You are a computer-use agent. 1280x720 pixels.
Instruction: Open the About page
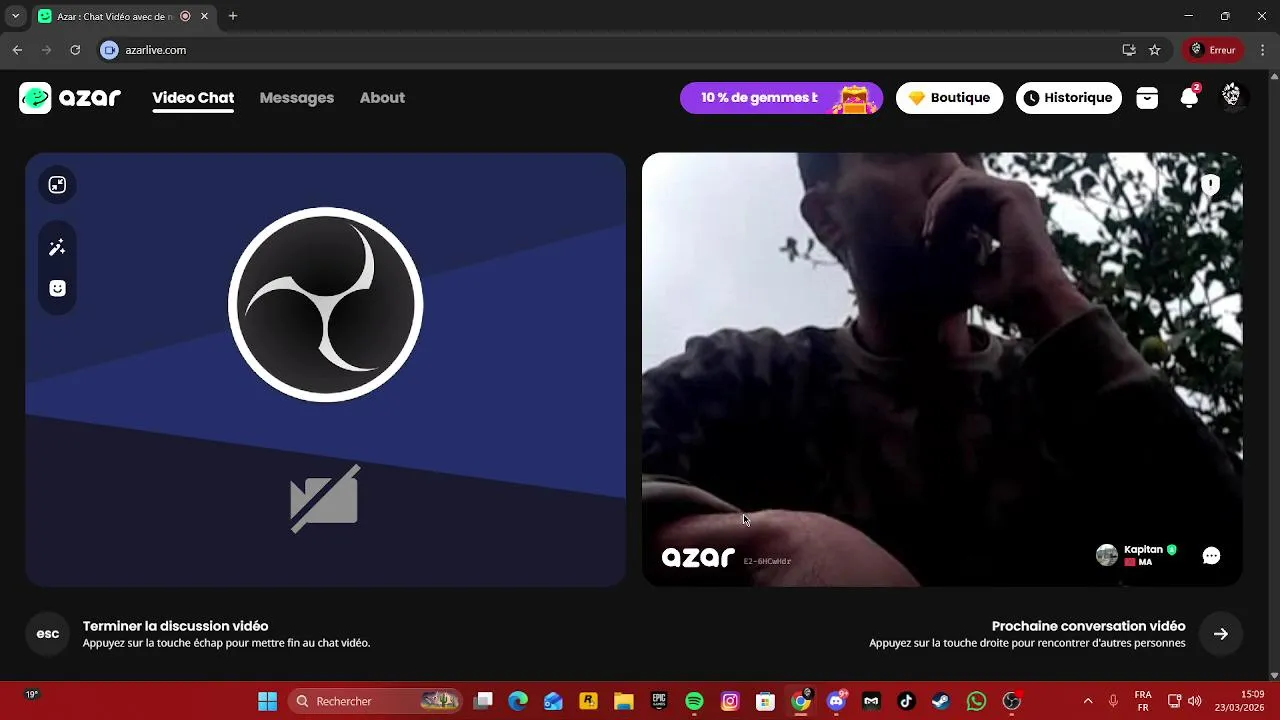click(382, 98)
